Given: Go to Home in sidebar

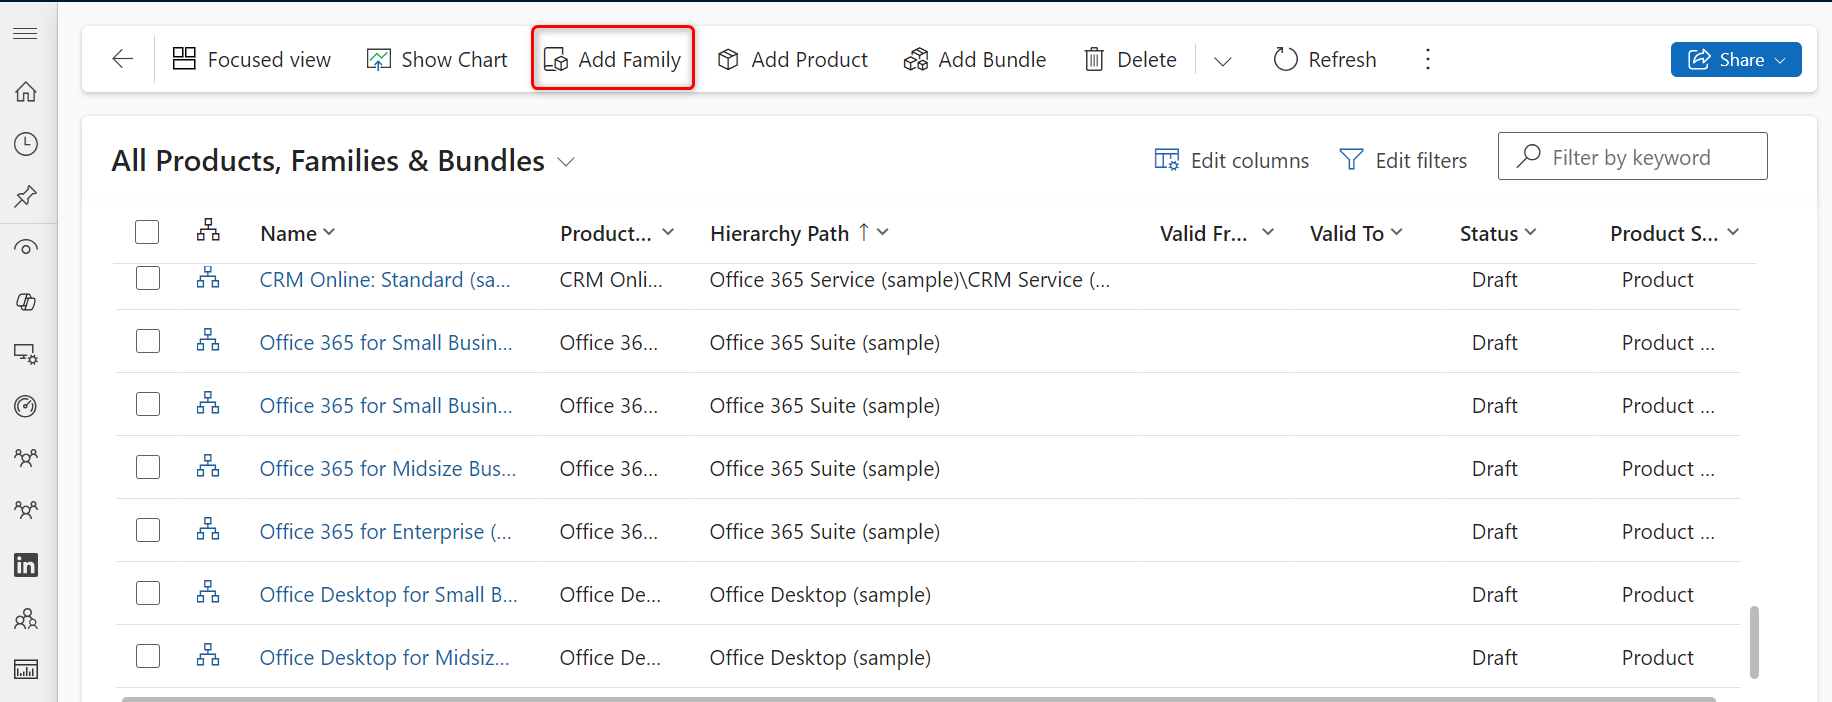Looking at the screenshot, I should point(26,92).
